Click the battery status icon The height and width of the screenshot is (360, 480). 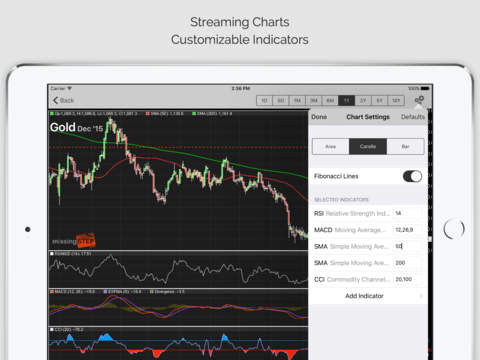[x=425, y=88]
